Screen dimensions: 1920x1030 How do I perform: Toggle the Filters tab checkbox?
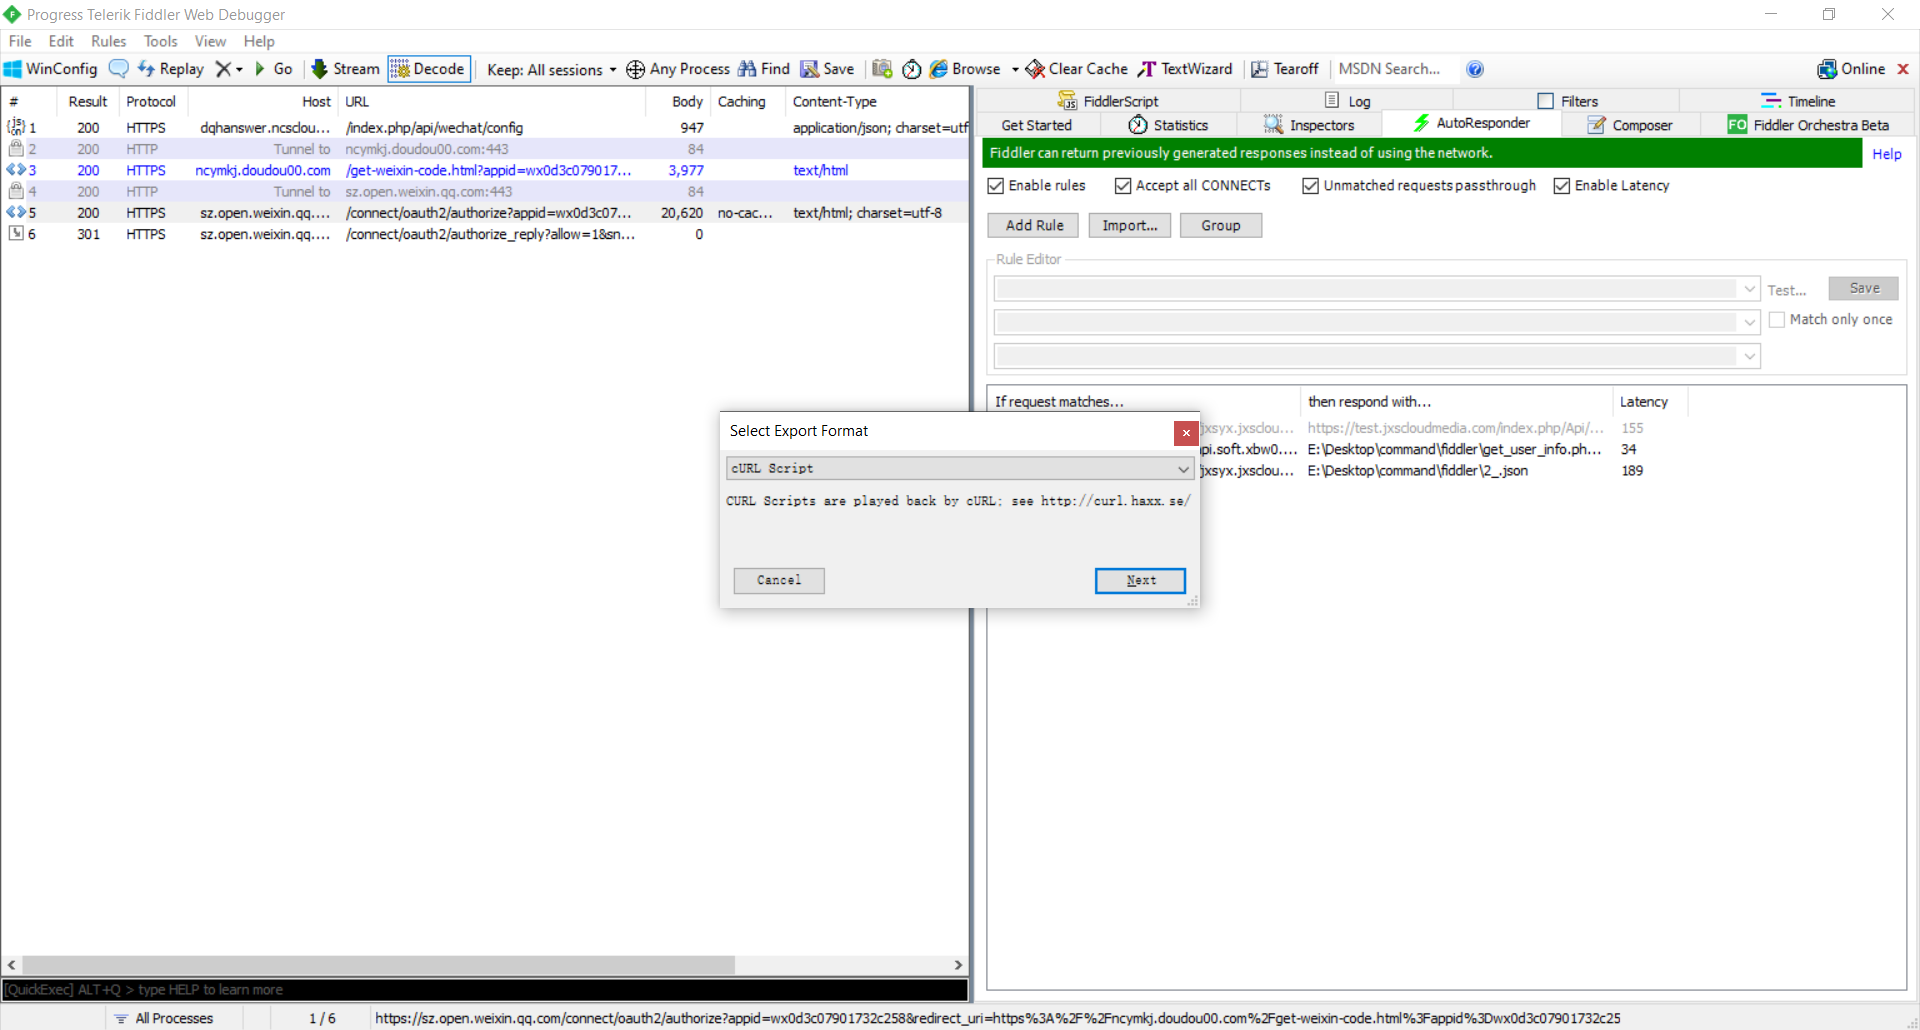tap(1546, 101)
